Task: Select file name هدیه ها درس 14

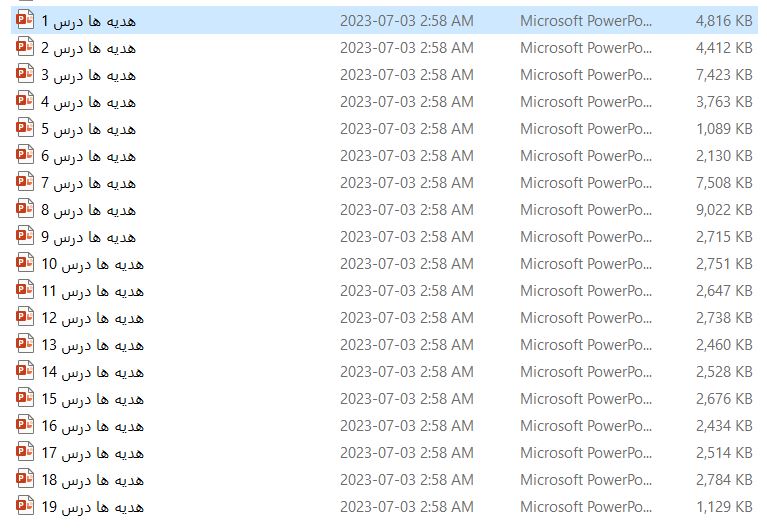Action: point(92,372)
